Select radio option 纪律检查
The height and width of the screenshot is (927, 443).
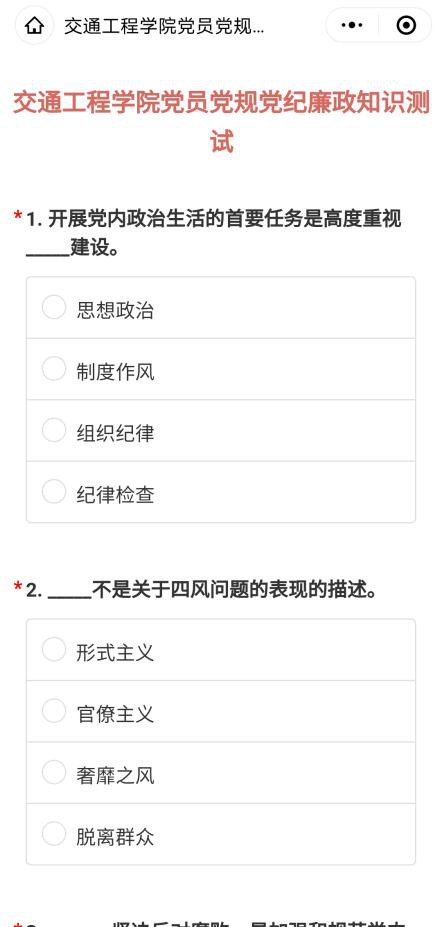click(54, 492)
